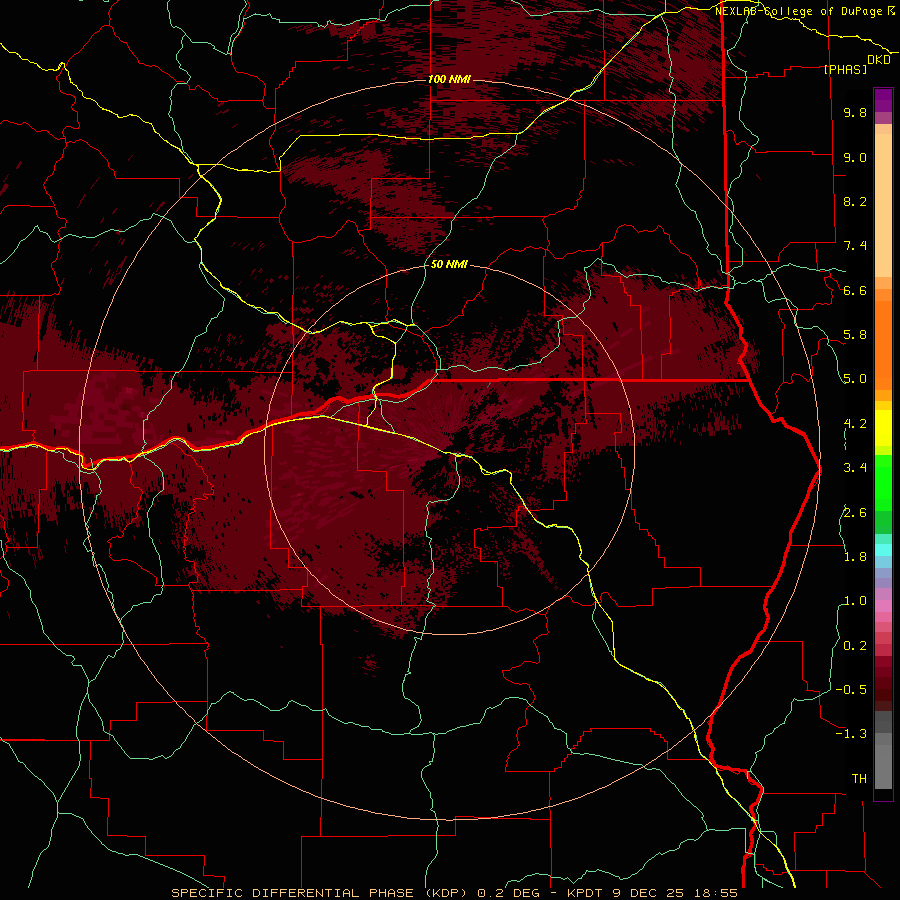900x900 pixels.
Task: Click the 5.0 value on the color scale
Action: 855,379
